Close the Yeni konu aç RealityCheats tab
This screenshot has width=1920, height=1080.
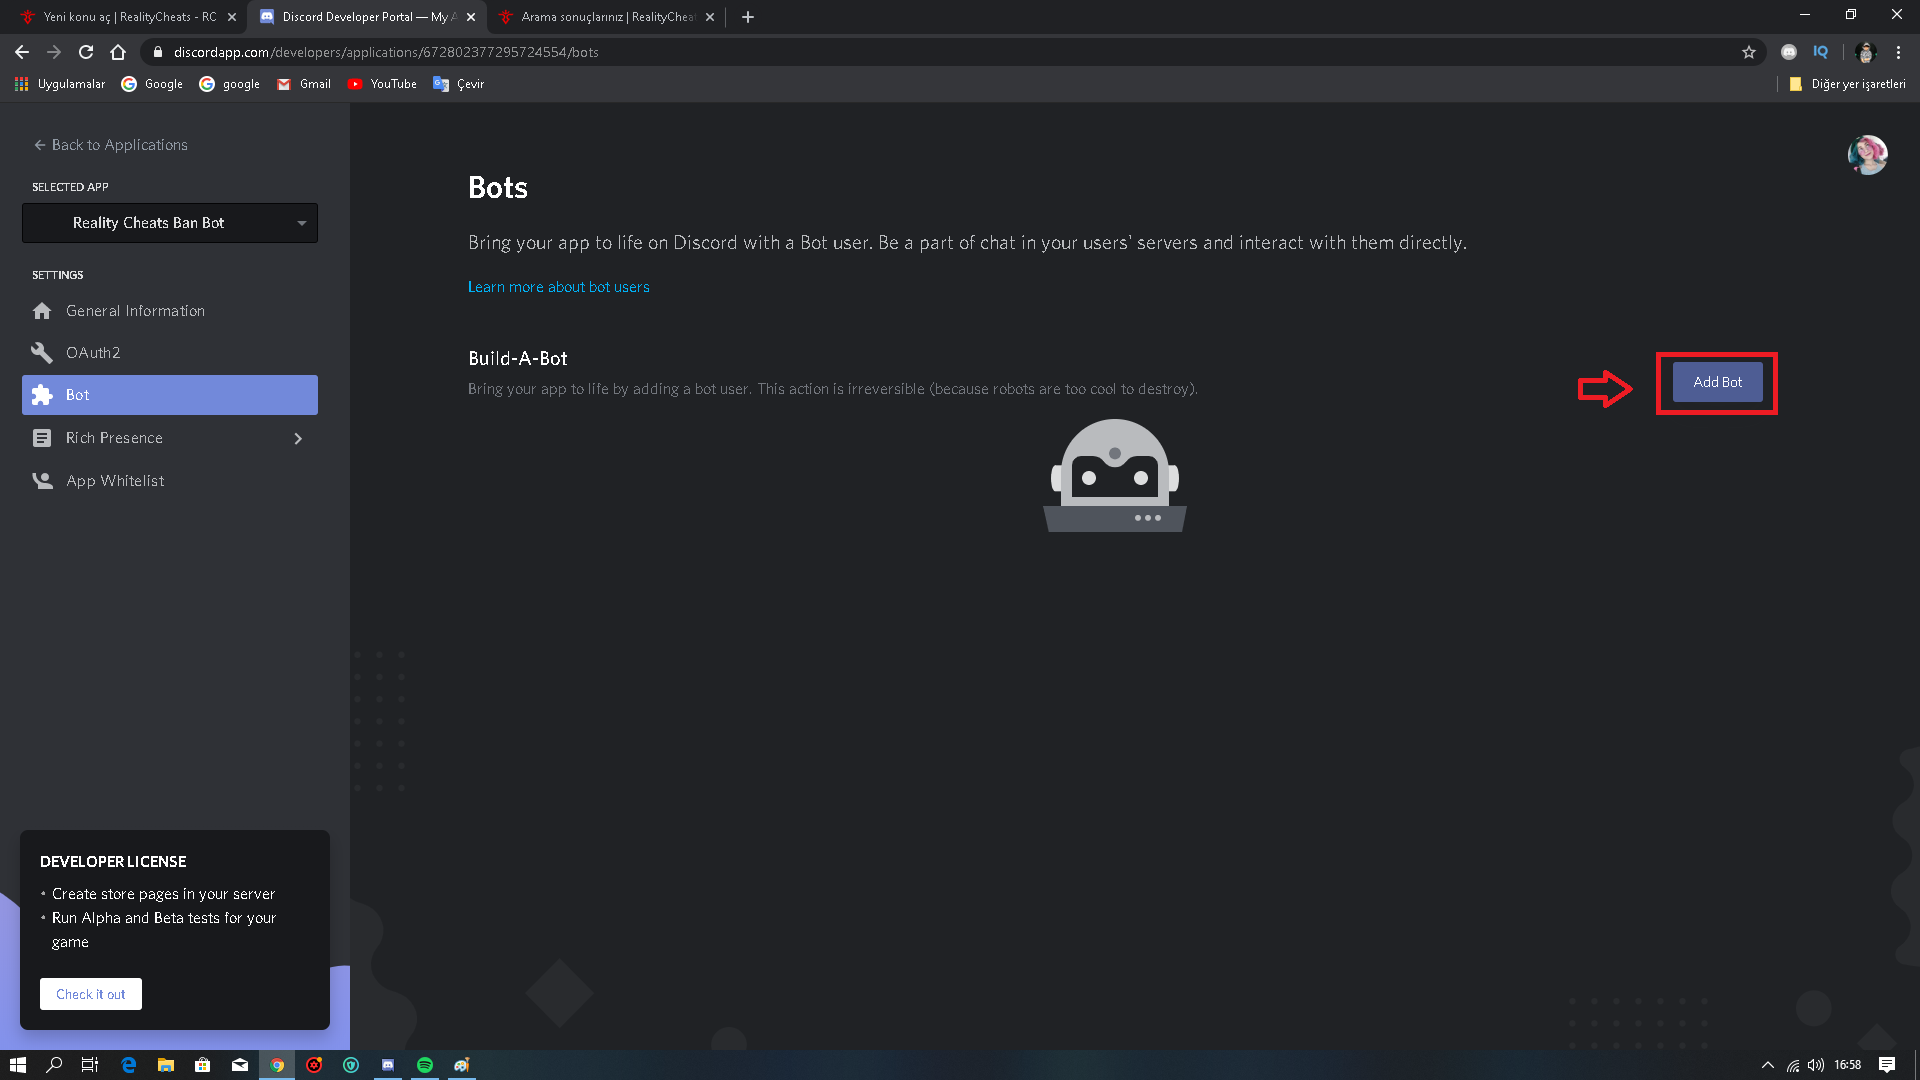click(232, 17)
